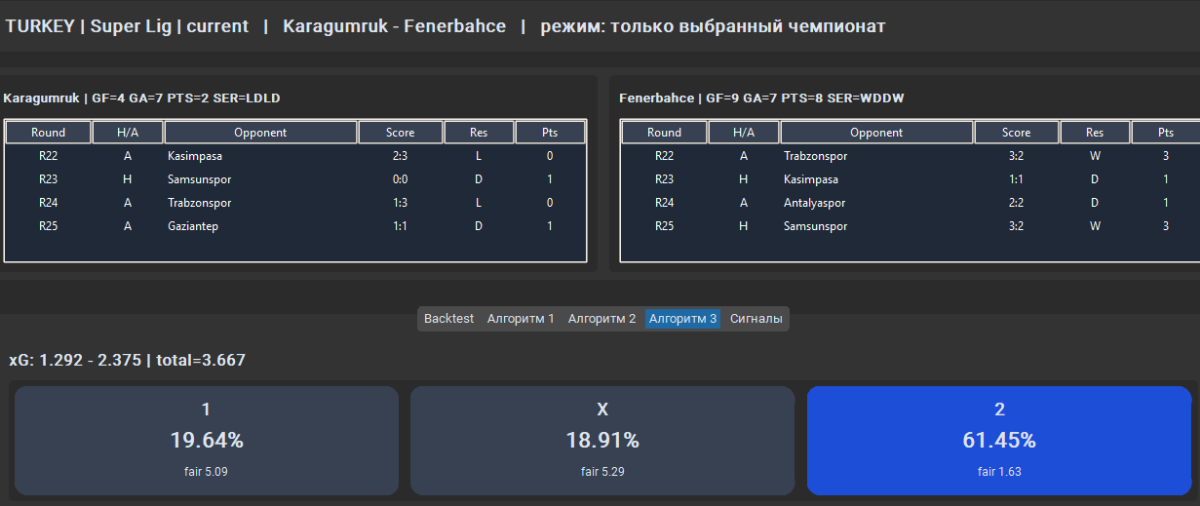Click Samsunspor opponent in Karagumruk table
Viewport: 1200px width, 506px height.
click(x=199, y=180)
